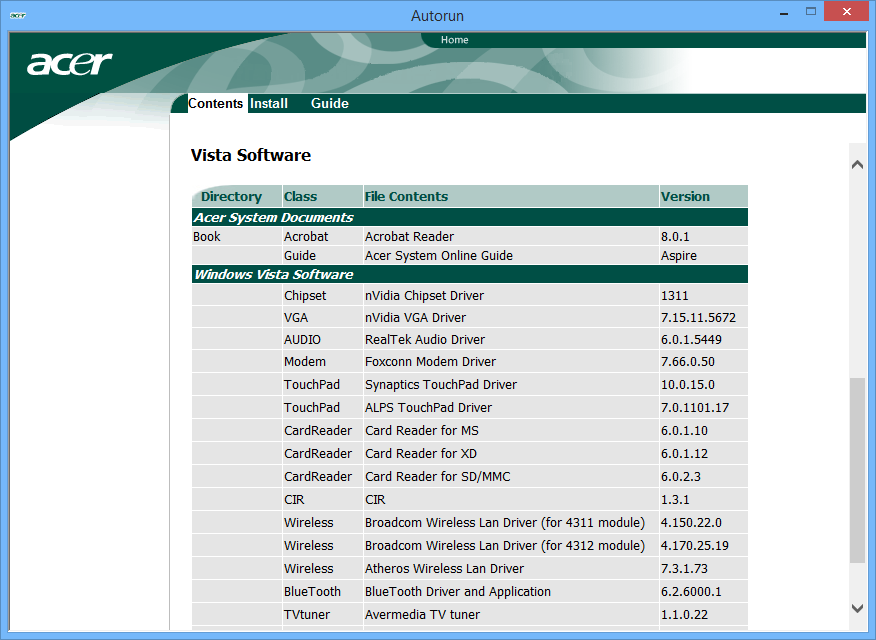Click BlueTooth Driver and Application entry
The width and height of the screenshot is (876, 640).
coord(457,592)
